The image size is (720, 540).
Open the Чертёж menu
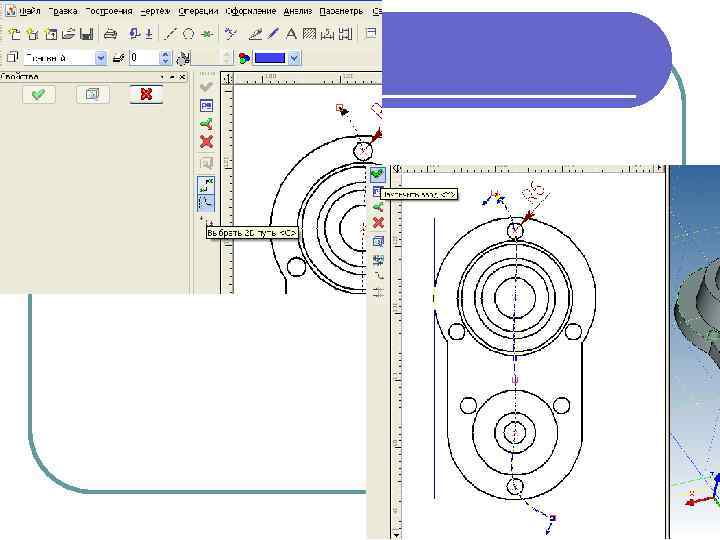pos(155,11)
